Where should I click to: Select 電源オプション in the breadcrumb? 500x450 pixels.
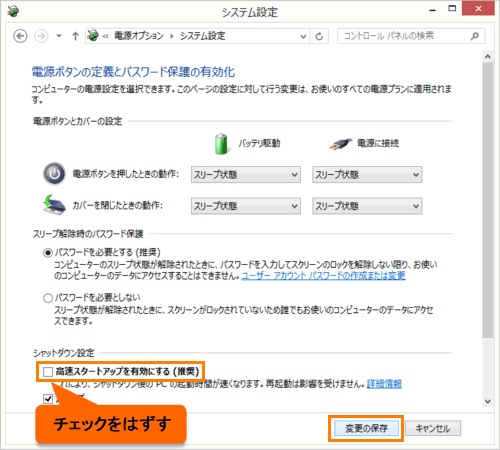pos(139,36)
